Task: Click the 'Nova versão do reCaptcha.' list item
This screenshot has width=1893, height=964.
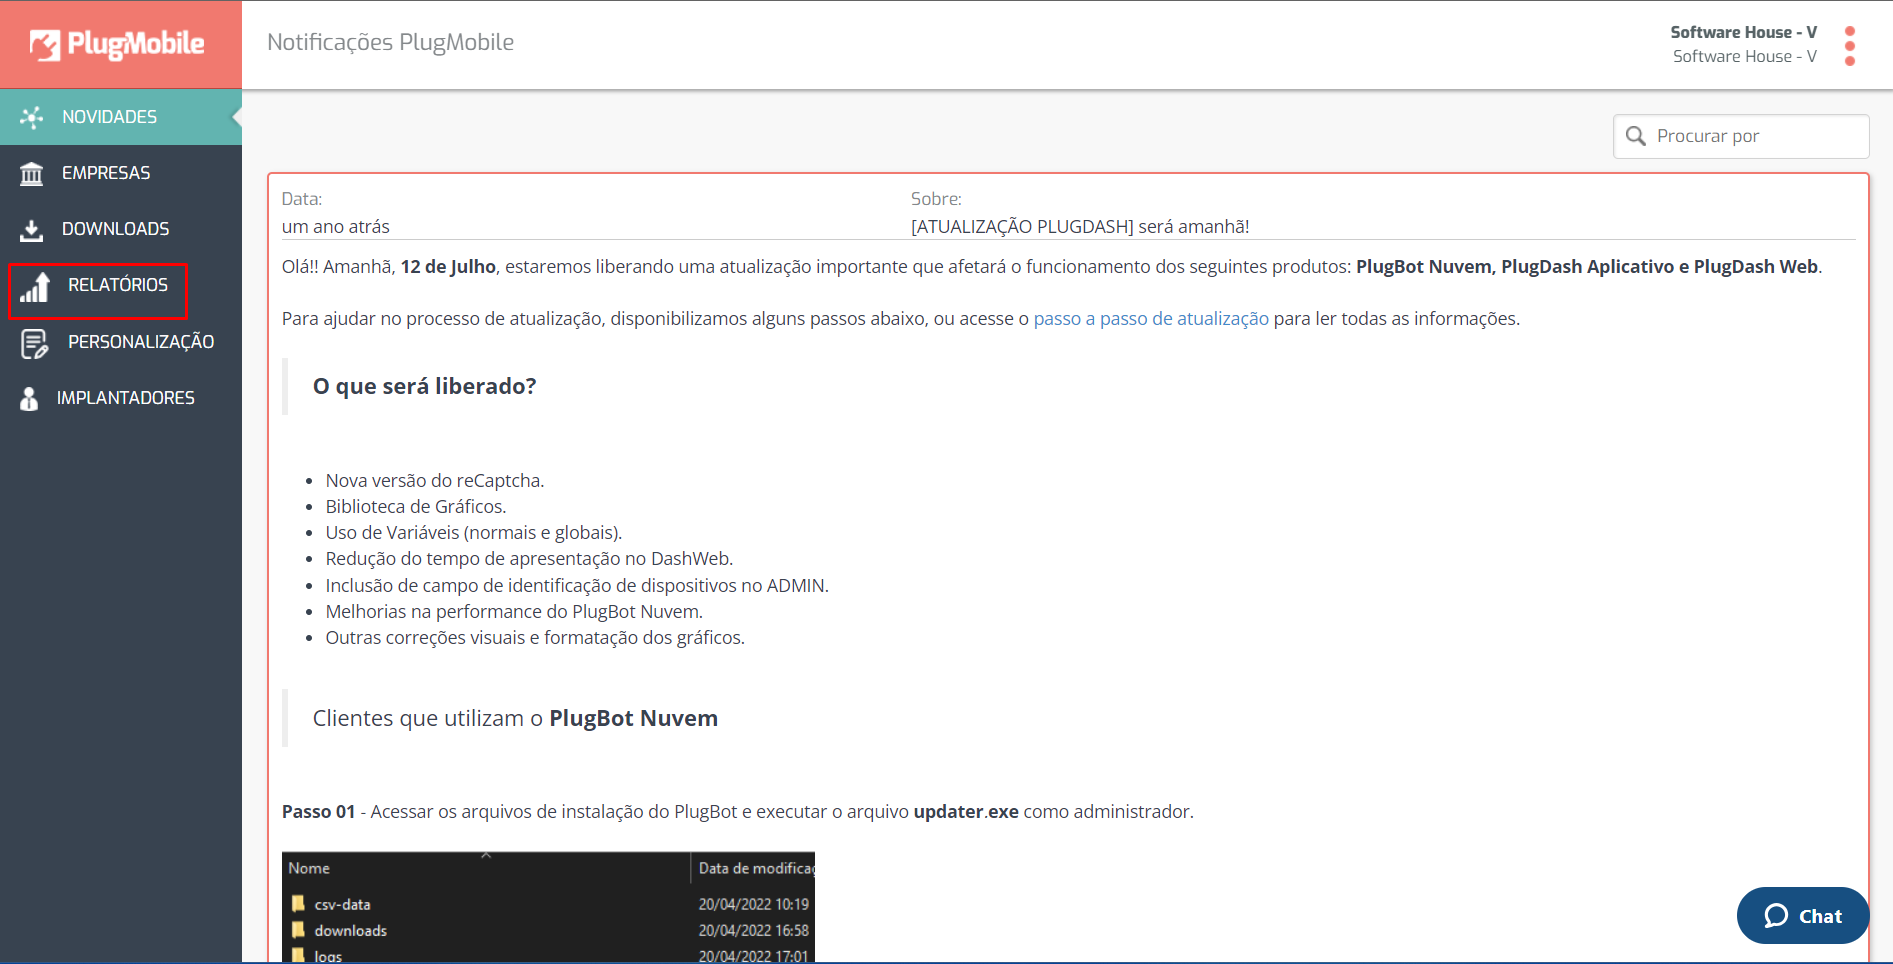Action: click(x=435, y=481)
